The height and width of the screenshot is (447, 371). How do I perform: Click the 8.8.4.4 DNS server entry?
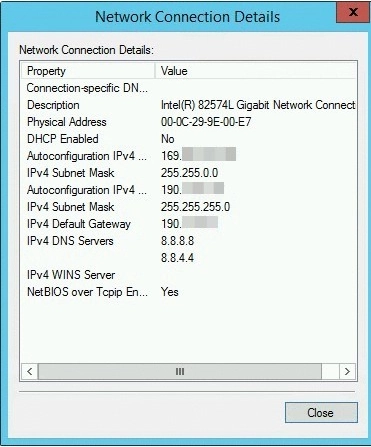pyautogui.click(x=177, y=258)
